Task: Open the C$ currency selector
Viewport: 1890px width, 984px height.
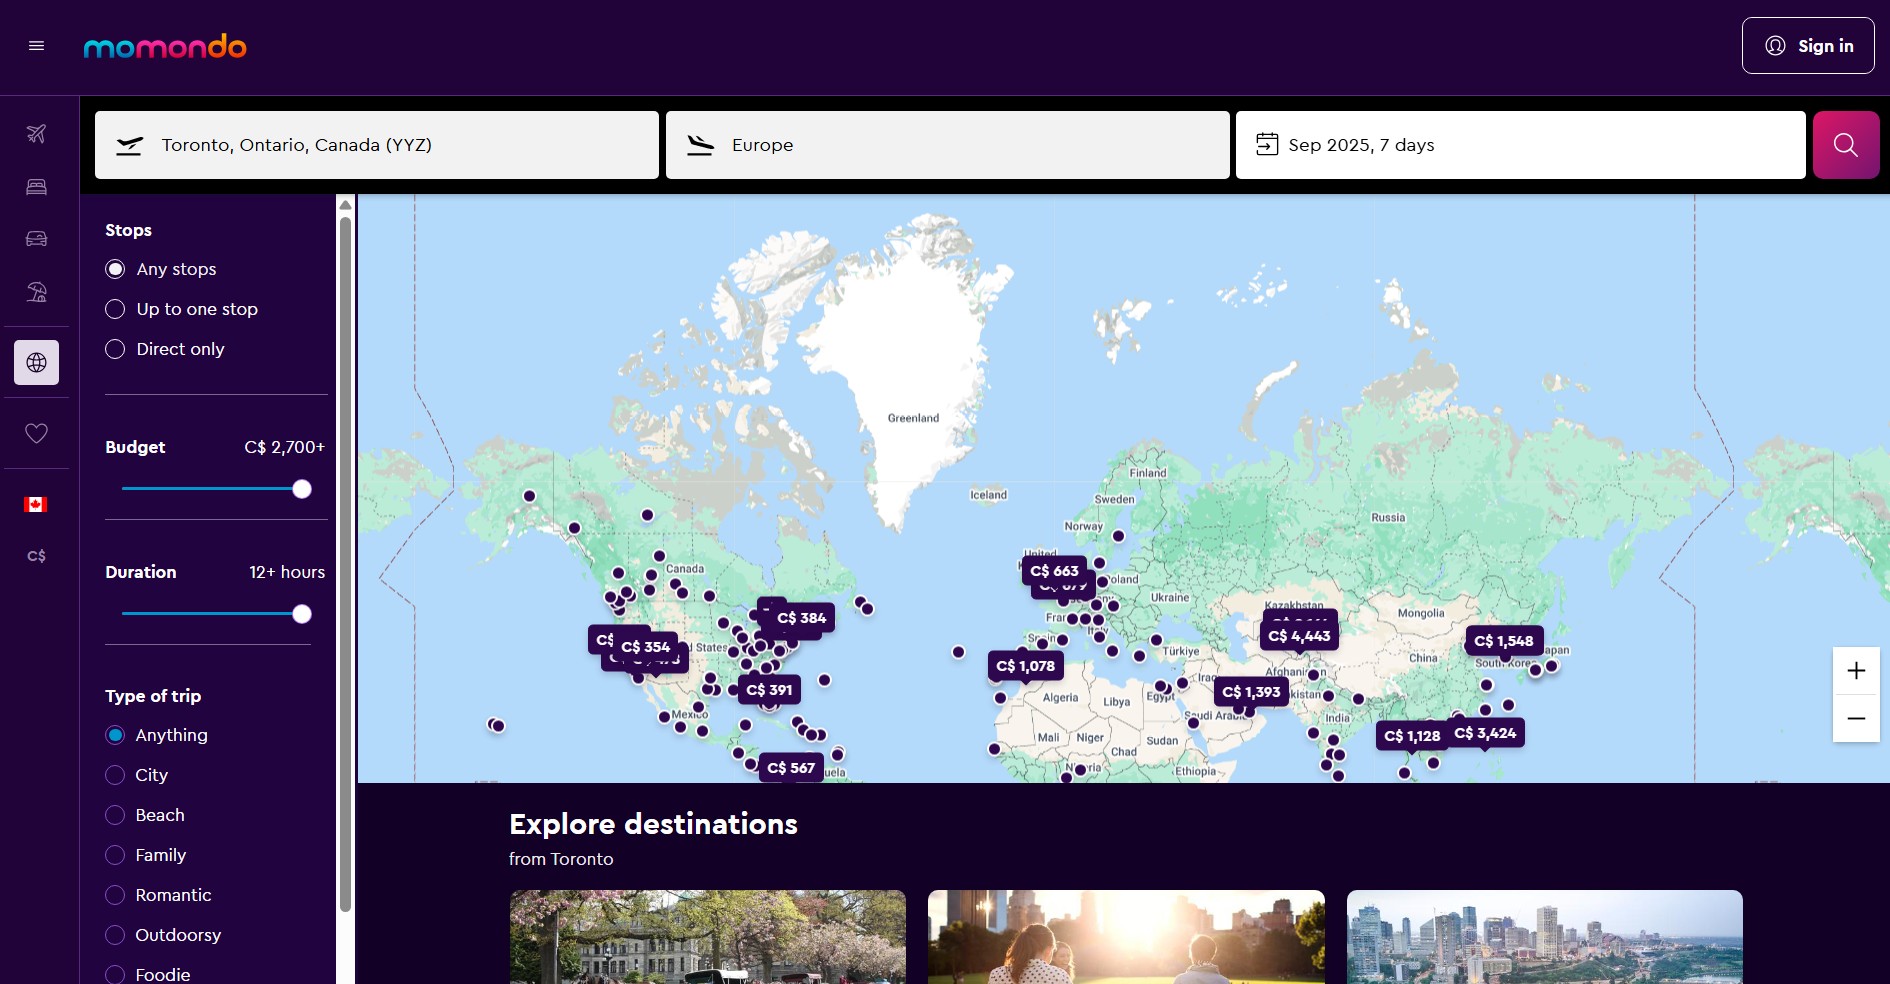Action: point(36,555)
